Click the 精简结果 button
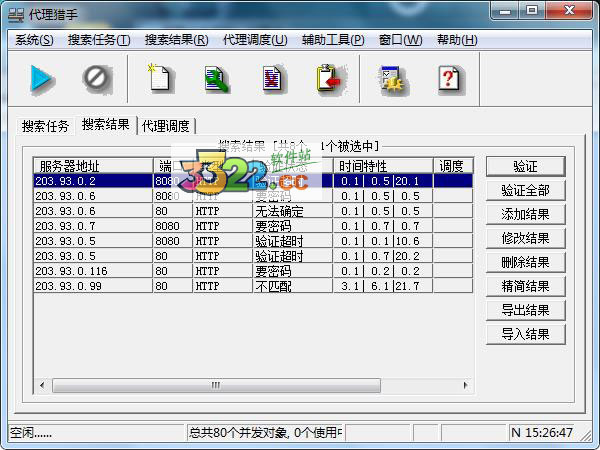This screenshot has width=600, height=450. pos(525,286)
